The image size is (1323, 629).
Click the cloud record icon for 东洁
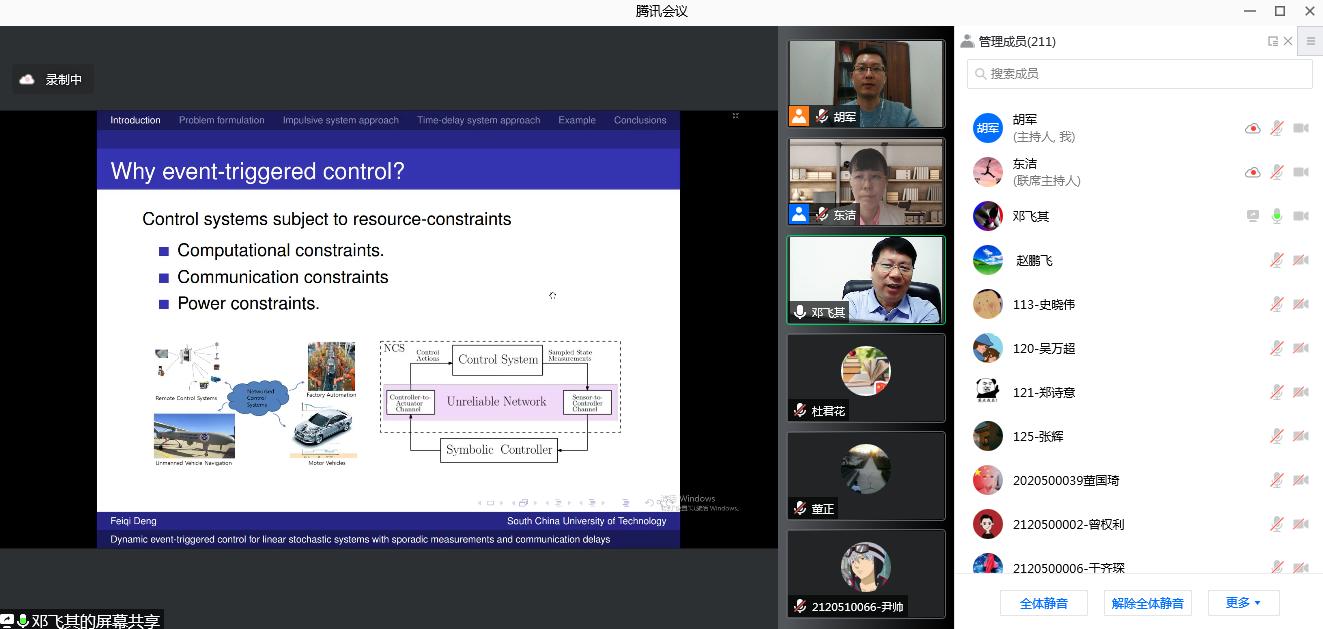[1252, 172]
